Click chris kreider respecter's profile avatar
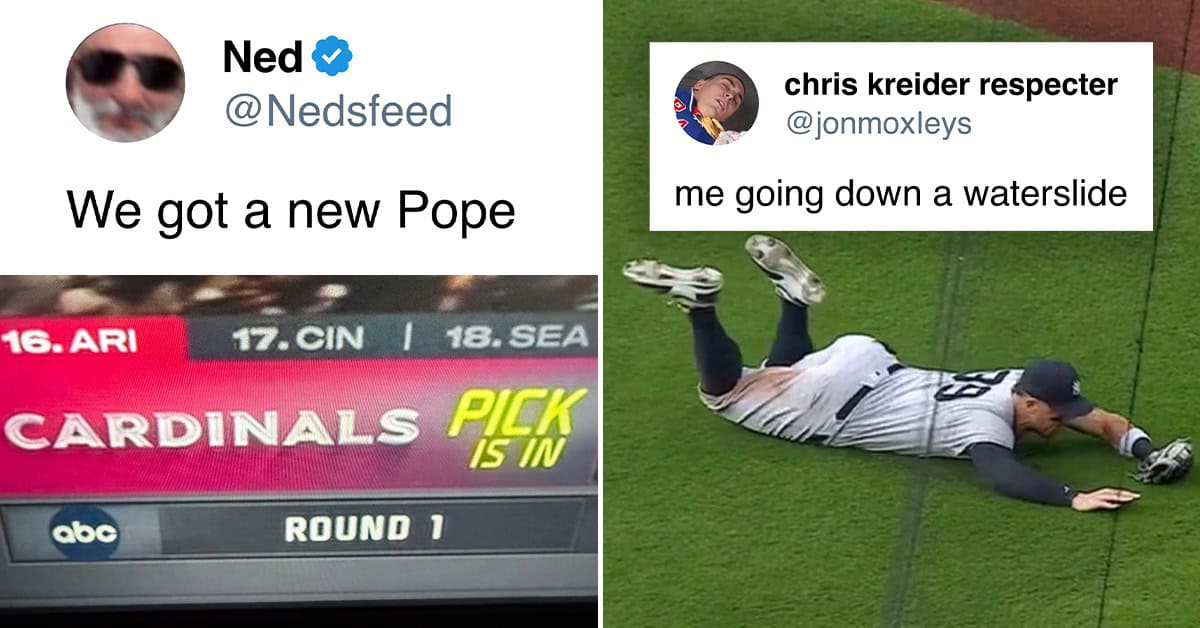1200x628 pixels. 716,103
